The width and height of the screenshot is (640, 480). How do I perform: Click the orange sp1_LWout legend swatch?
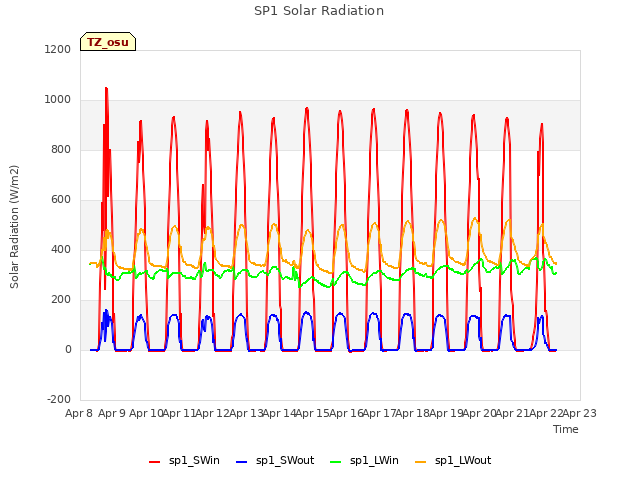coord(420,462)
